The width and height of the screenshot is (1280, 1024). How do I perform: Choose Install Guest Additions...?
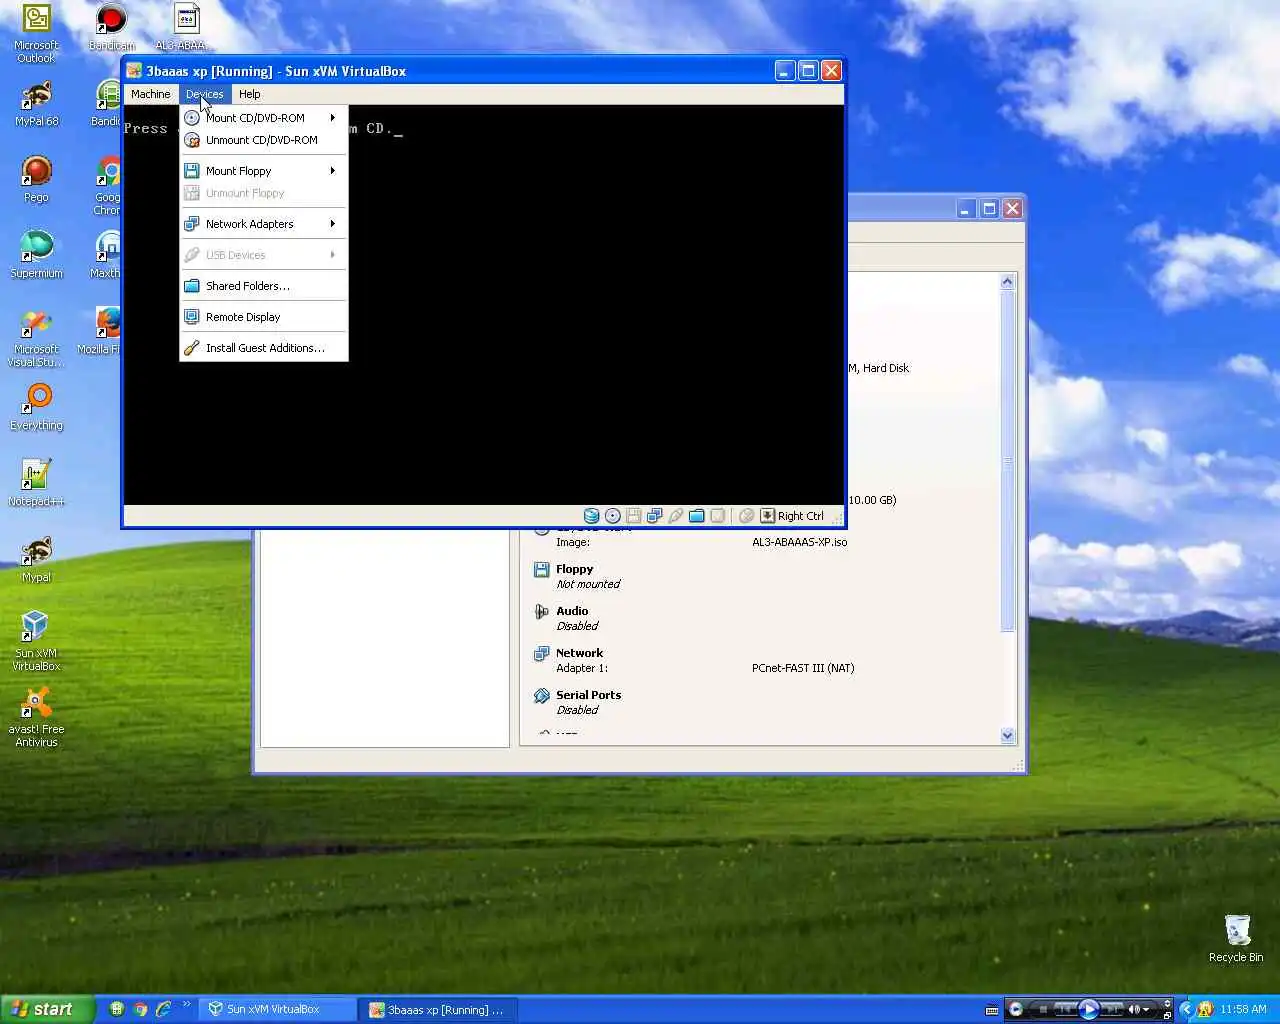tap(263, 348)
